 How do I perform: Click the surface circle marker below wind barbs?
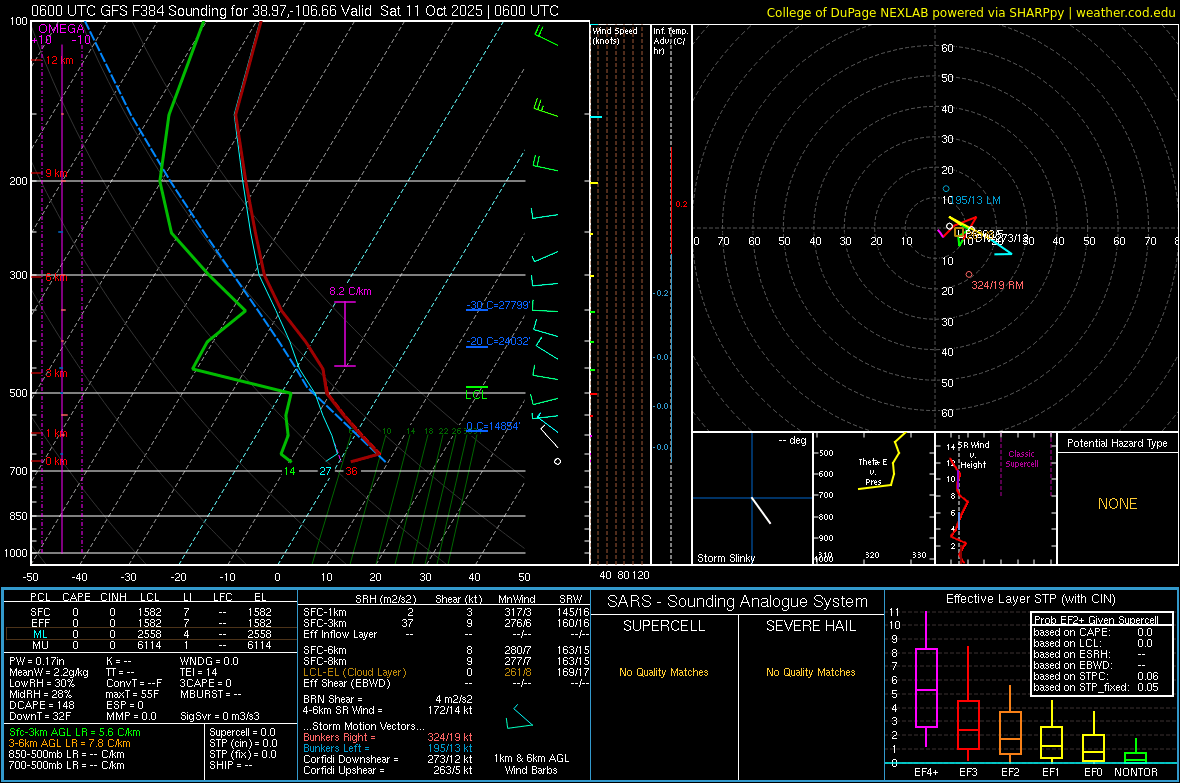click(x=557, y=462)
